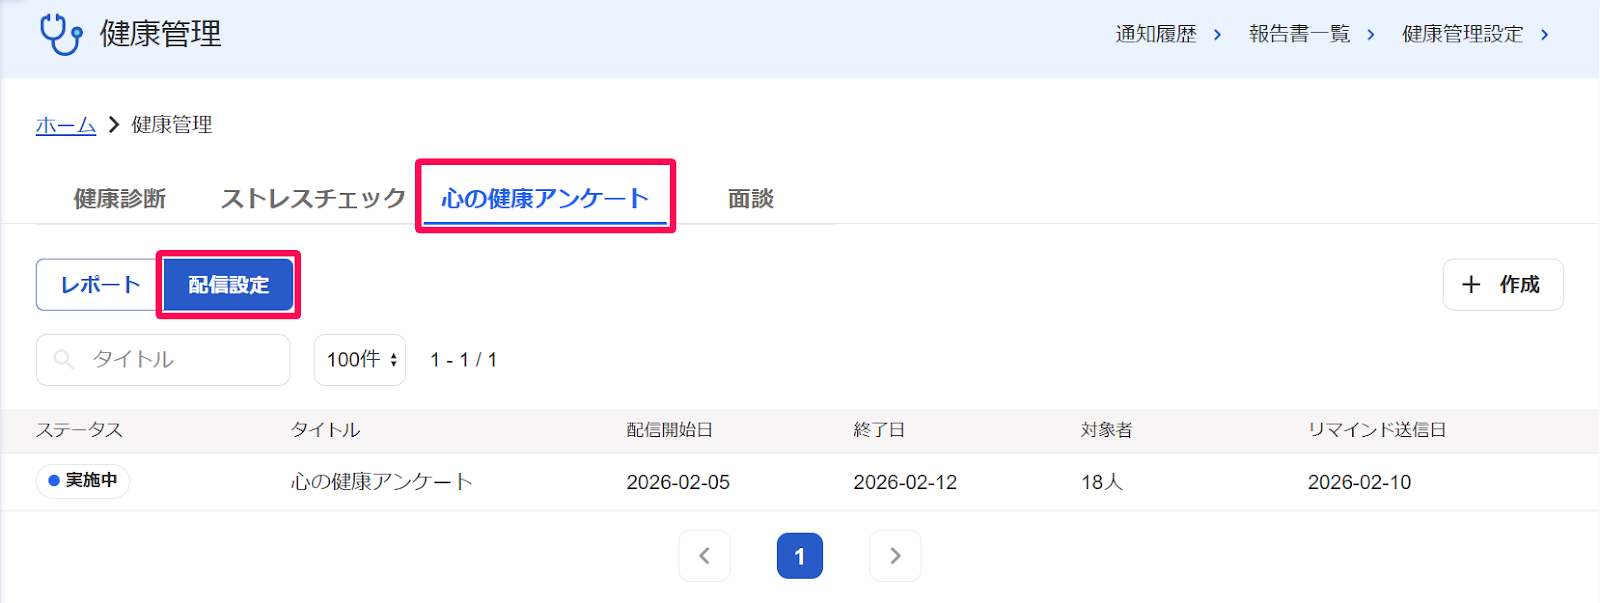This screenshot has height=603, width=1600.
Task: Switch to the ストレスチェック tab
Action: tap(313, 199)
